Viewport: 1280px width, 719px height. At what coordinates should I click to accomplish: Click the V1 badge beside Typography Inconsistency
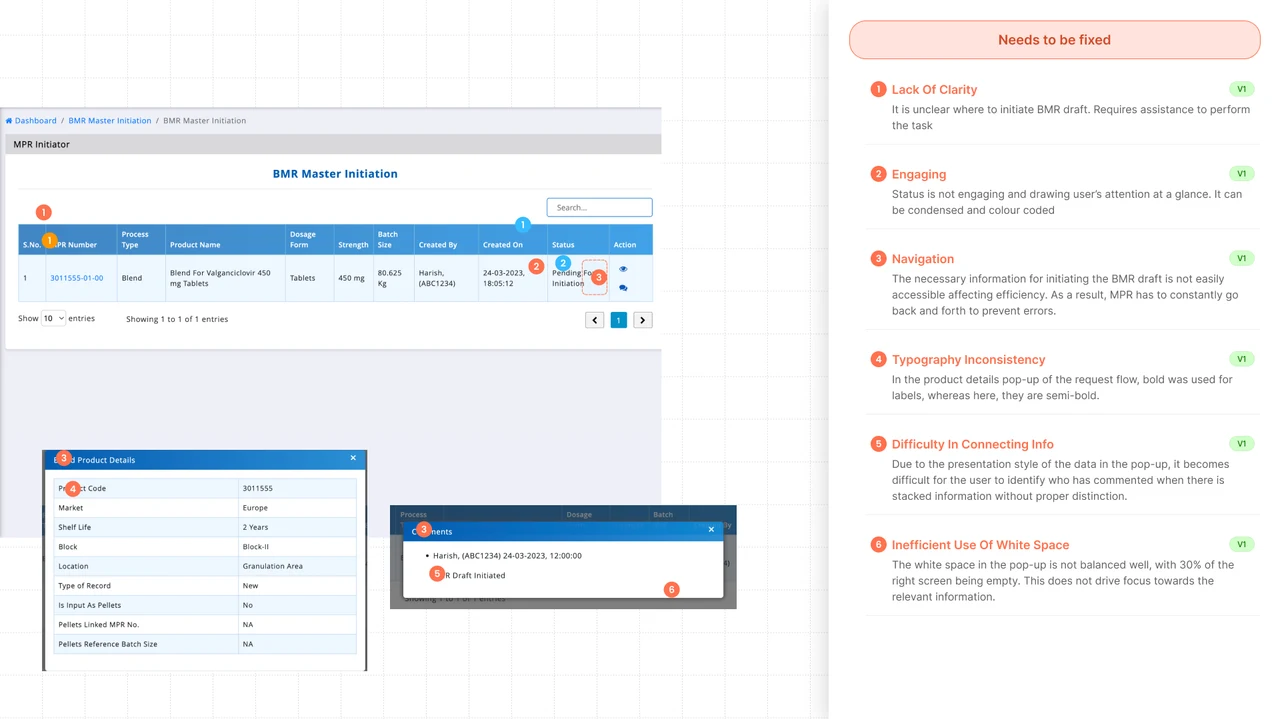tap(1241, 359)
